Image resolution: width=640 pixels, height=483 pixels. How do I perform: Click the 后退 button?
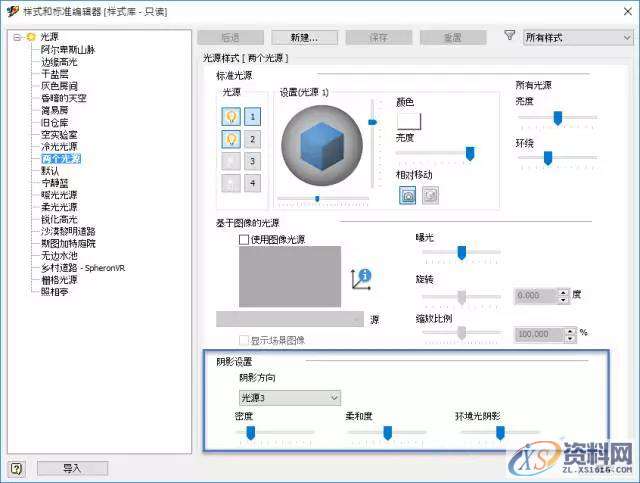point(231,38)
